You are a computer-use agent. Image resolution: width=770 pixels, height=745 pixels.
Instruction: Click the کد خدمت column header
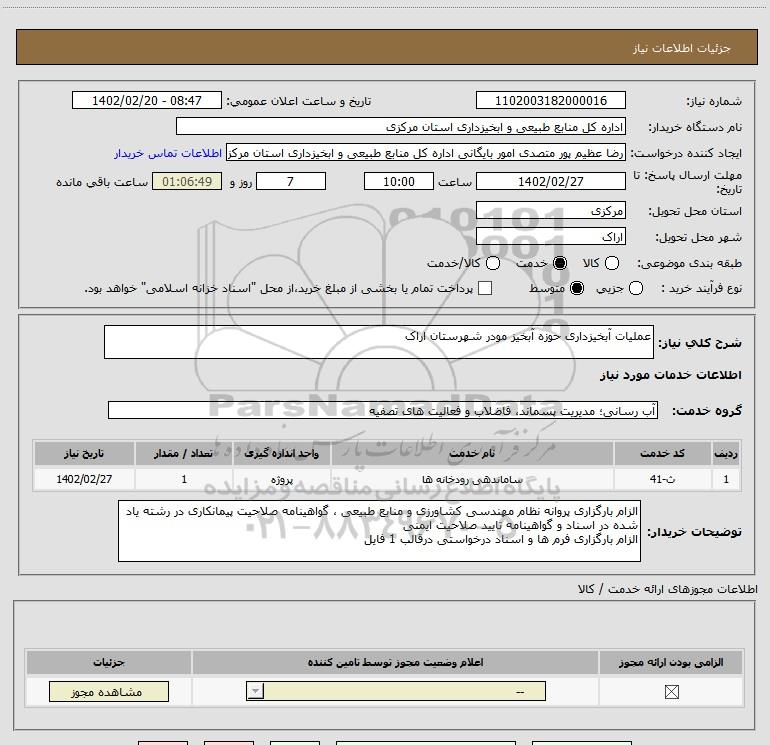[x=662, y=453]
